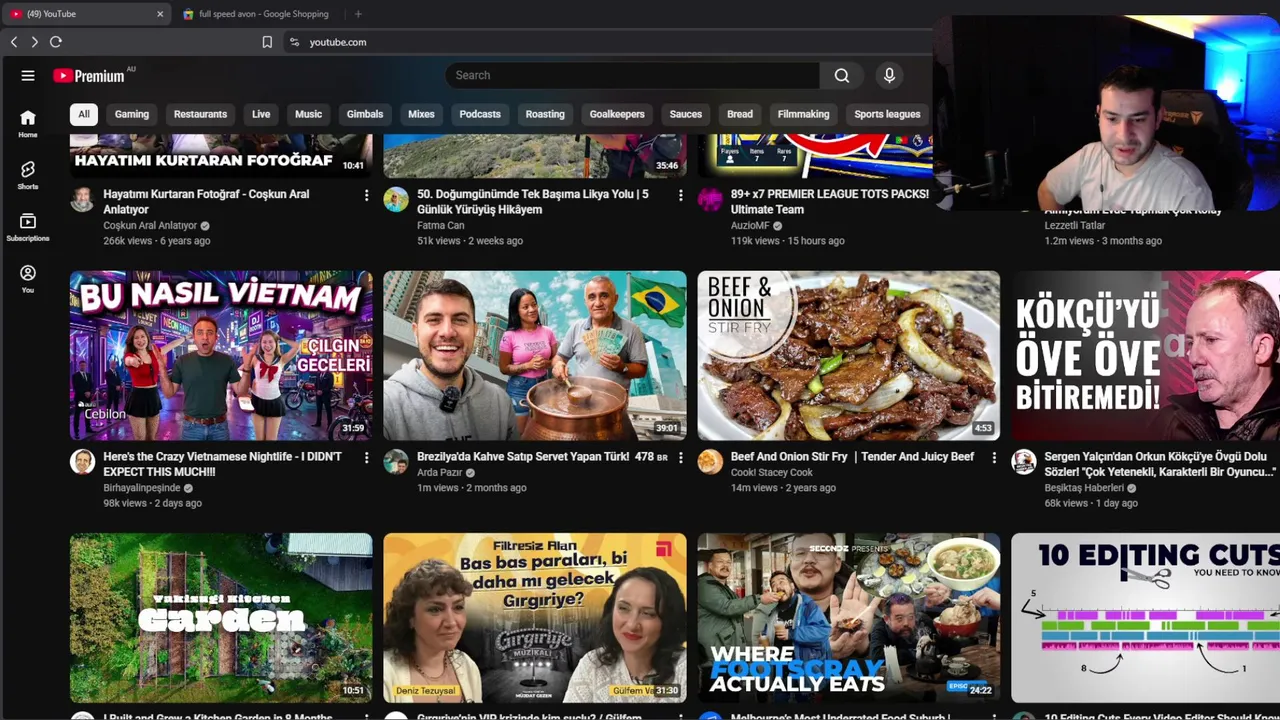Open the Brazil coffee video thumbnail
The width and height of the screenshot is (1280, 720).
click(x=535, y=356)
